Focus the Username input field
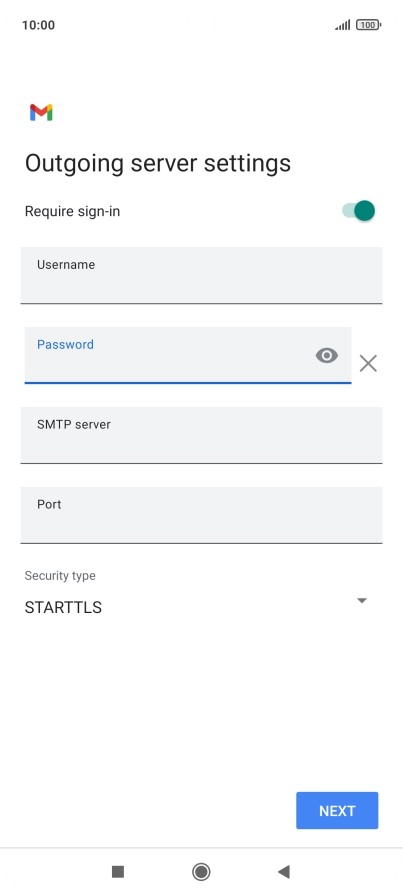 pos(201,275)
